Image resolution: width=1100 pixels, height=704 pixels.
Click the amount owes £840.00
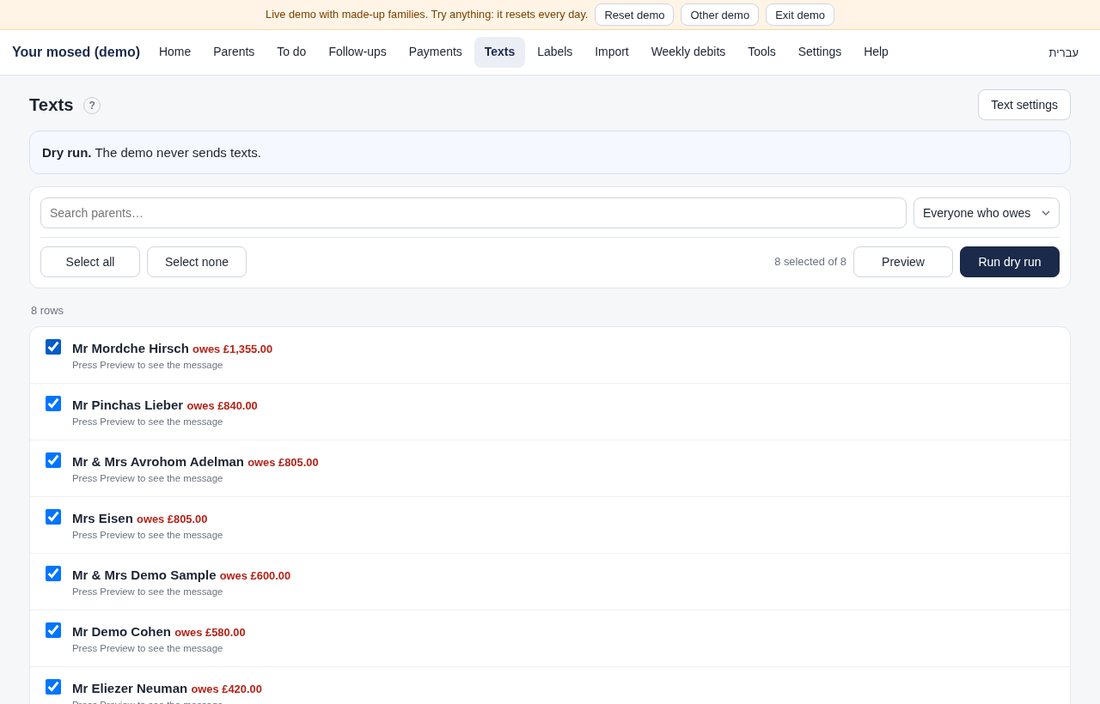click(x=222, y=406)
